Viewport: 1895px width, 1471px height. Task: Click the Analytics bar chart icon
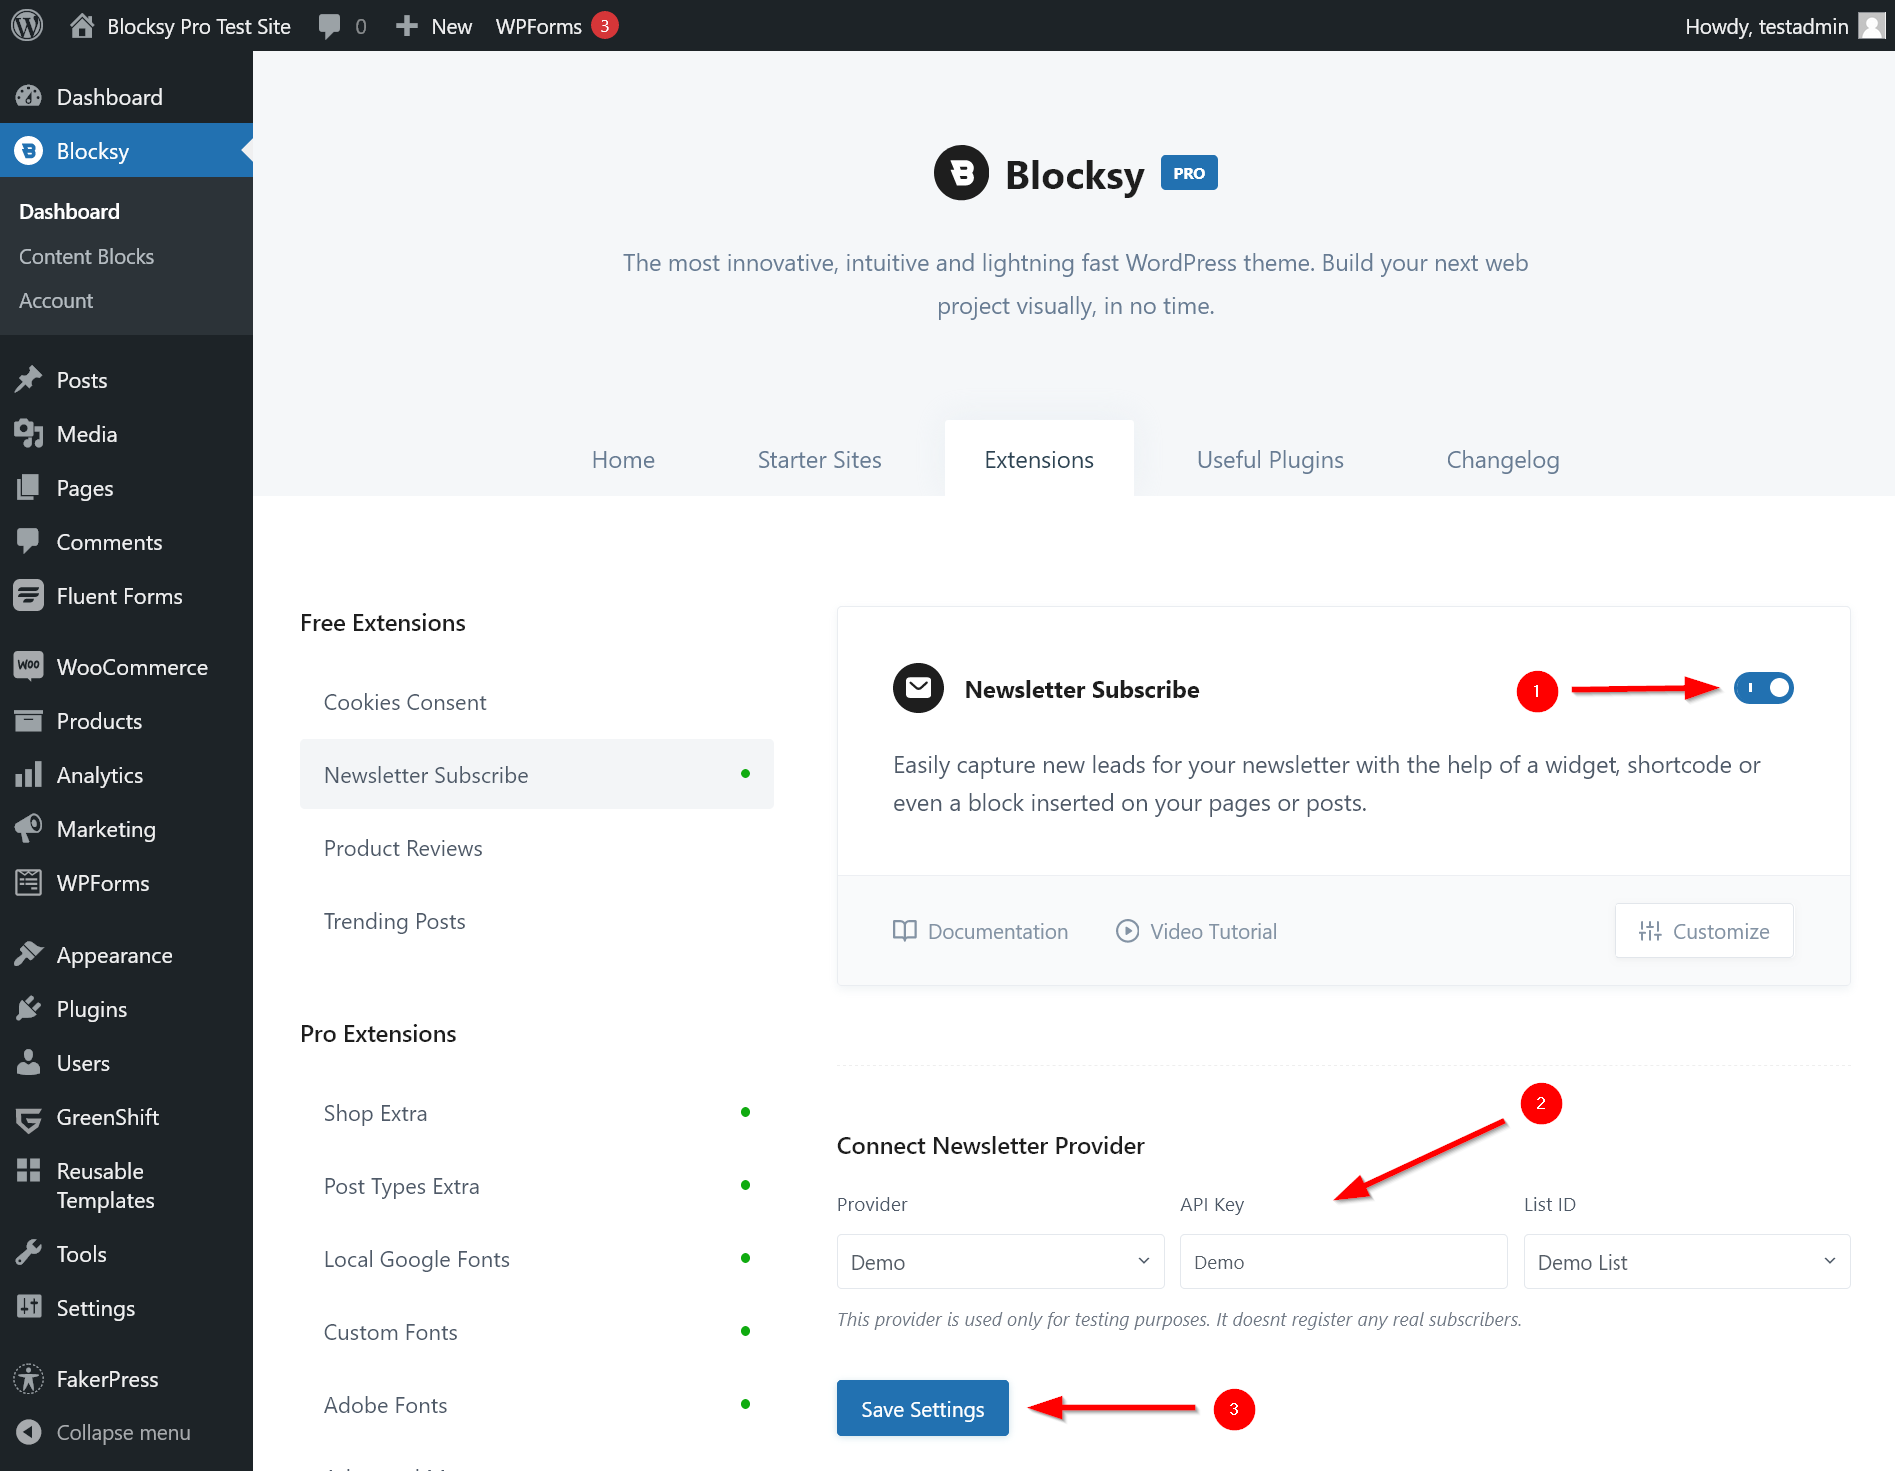tap(29, 775)
